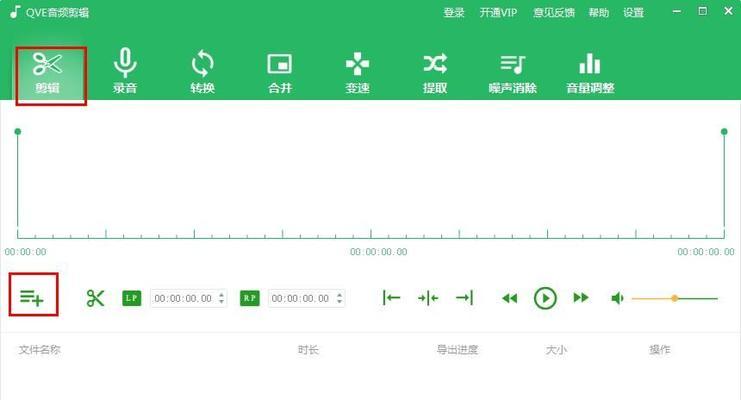Viewport: 741px width, 400px height.
Task: Click the fast forward button
Action: pyautogui.click(x=581, y=298)
